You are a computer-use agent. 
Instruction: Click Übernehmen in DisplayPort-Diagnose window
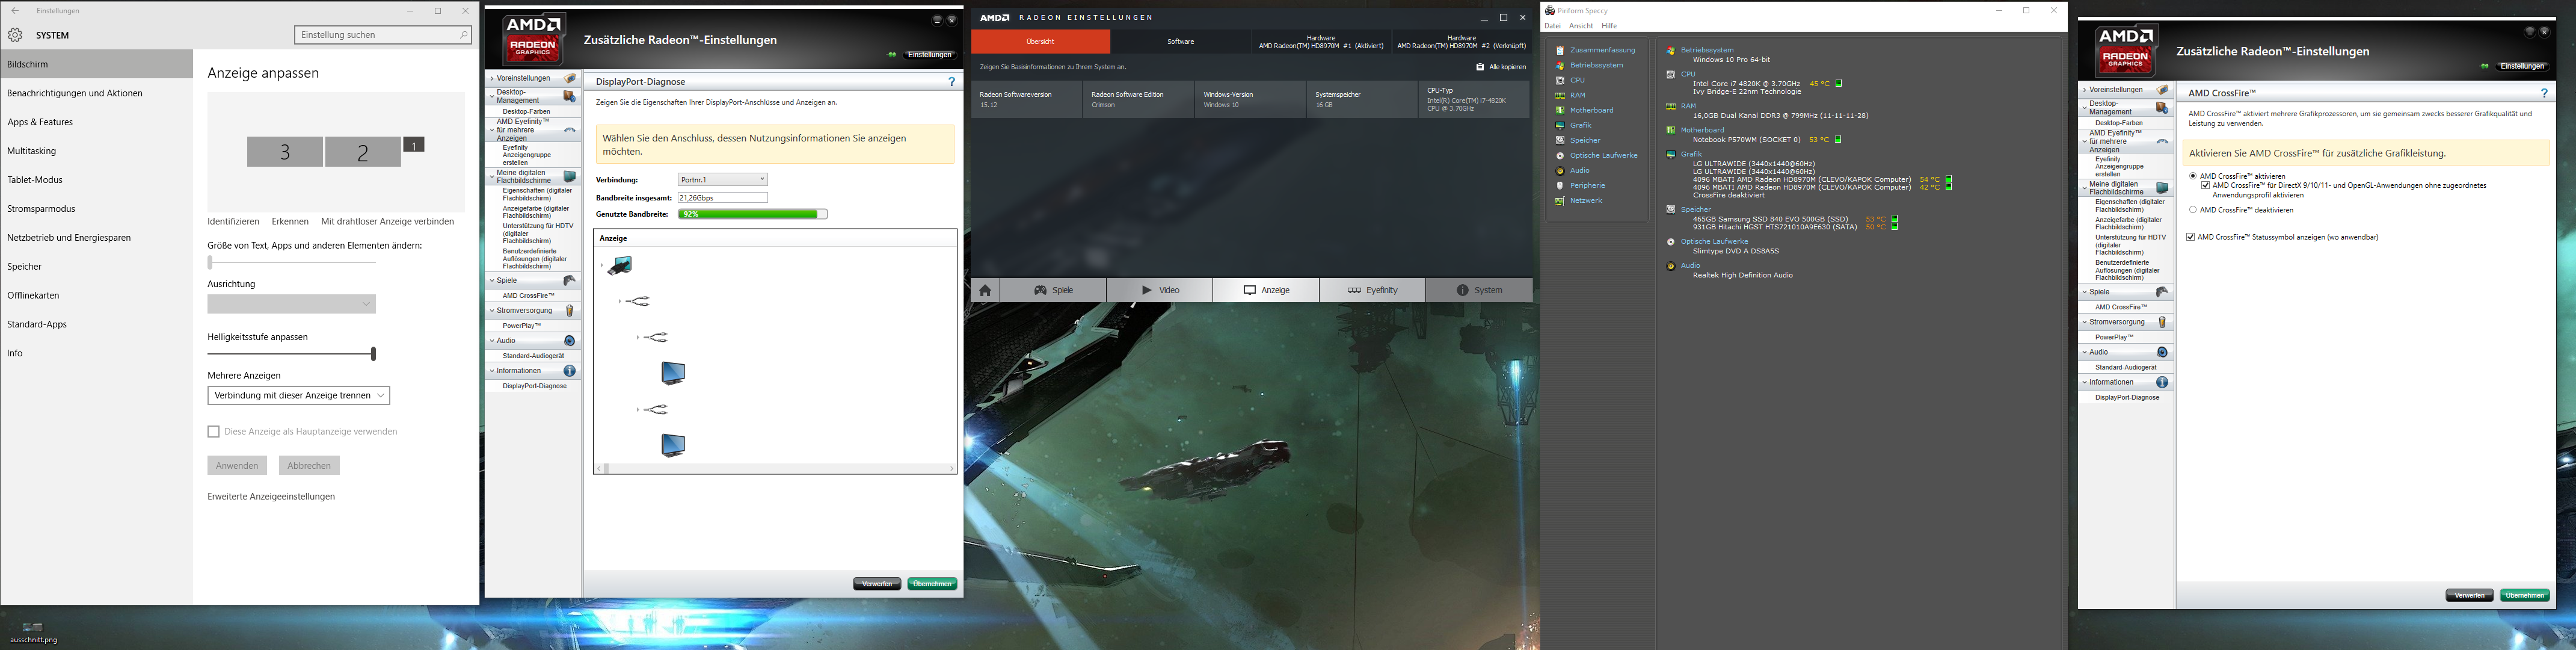click(932, 584)
